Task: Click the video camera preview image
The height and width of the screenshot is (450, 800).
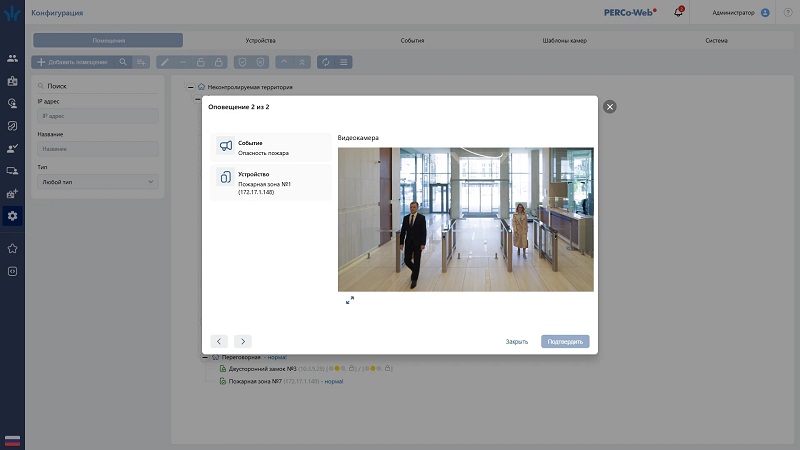Action: coord(465,219)
